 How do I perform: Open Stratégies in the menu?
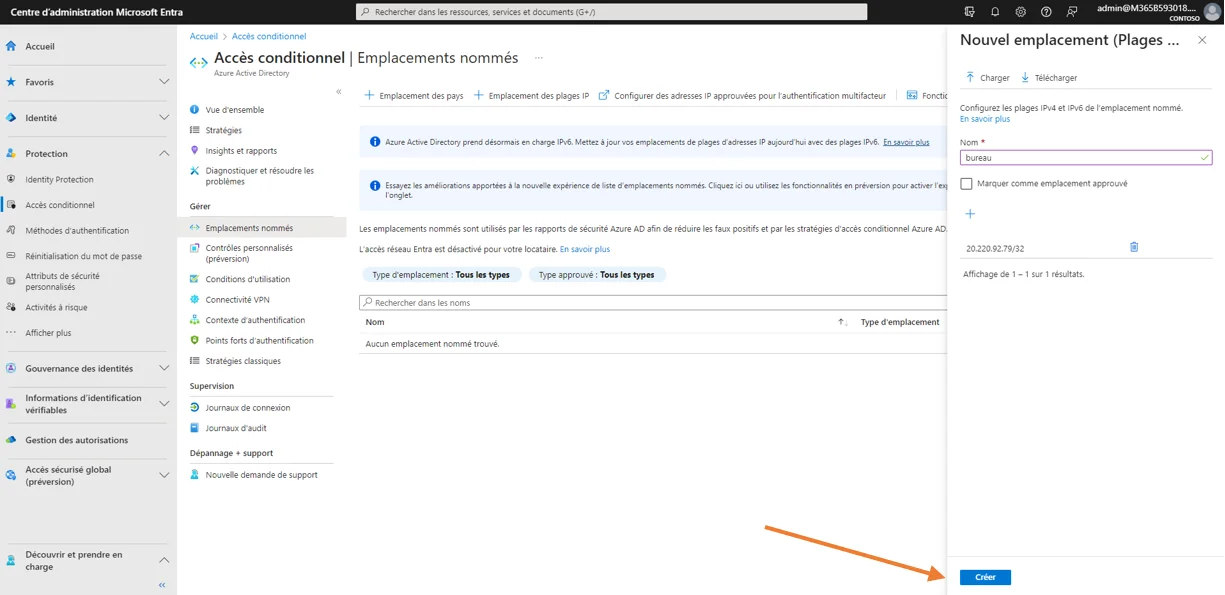pyautogui.click(x=223, y=130)
